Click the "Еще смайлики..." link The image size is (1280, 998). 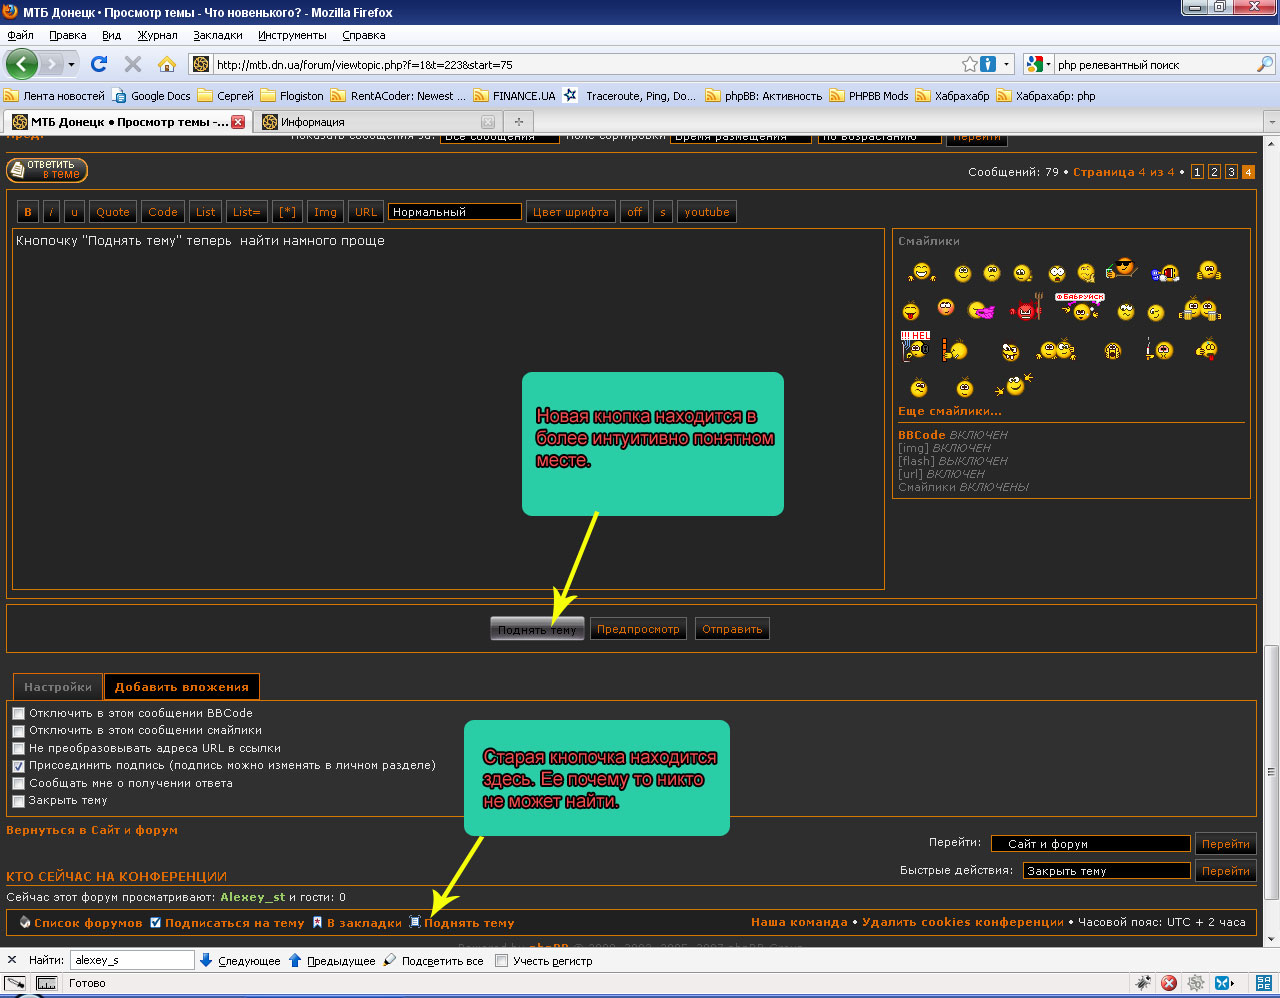[949, 411]
